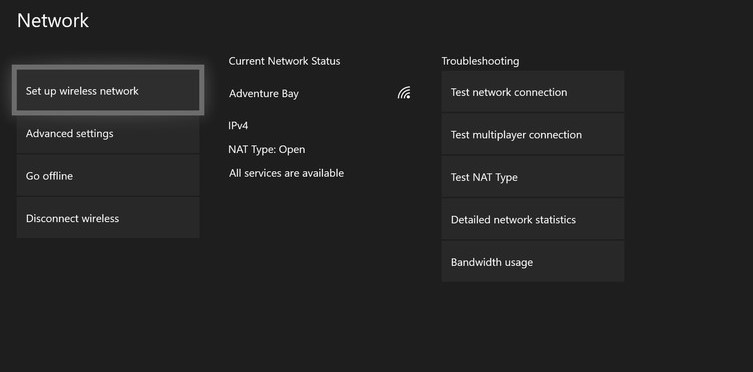Click All services are available text
Image resolution: width=753 pixels, height=372 pixels.
pos(286,173)
